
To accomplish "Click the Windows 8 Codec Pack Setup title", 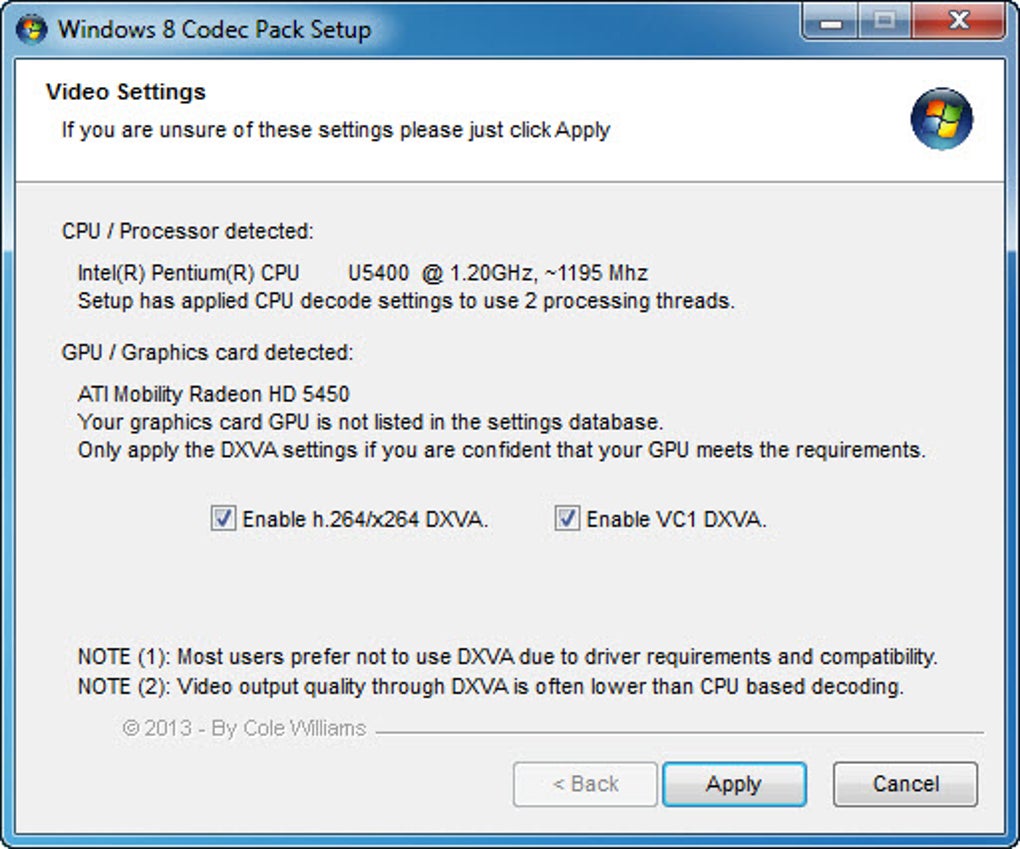I will click(x=214, y=29).
